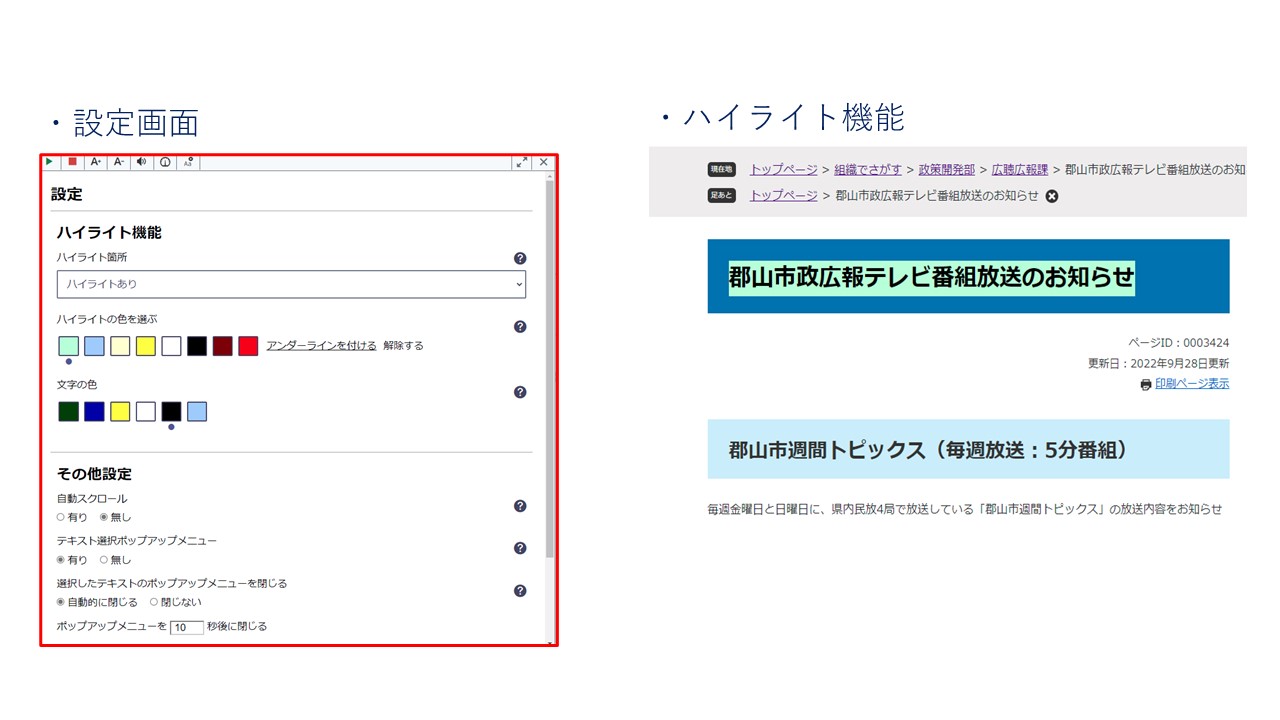Image resolution: width=1280 pixels, height=720 pixels.
Task: Decrease text size with A- icon
Action: click(x=119, y=162)
